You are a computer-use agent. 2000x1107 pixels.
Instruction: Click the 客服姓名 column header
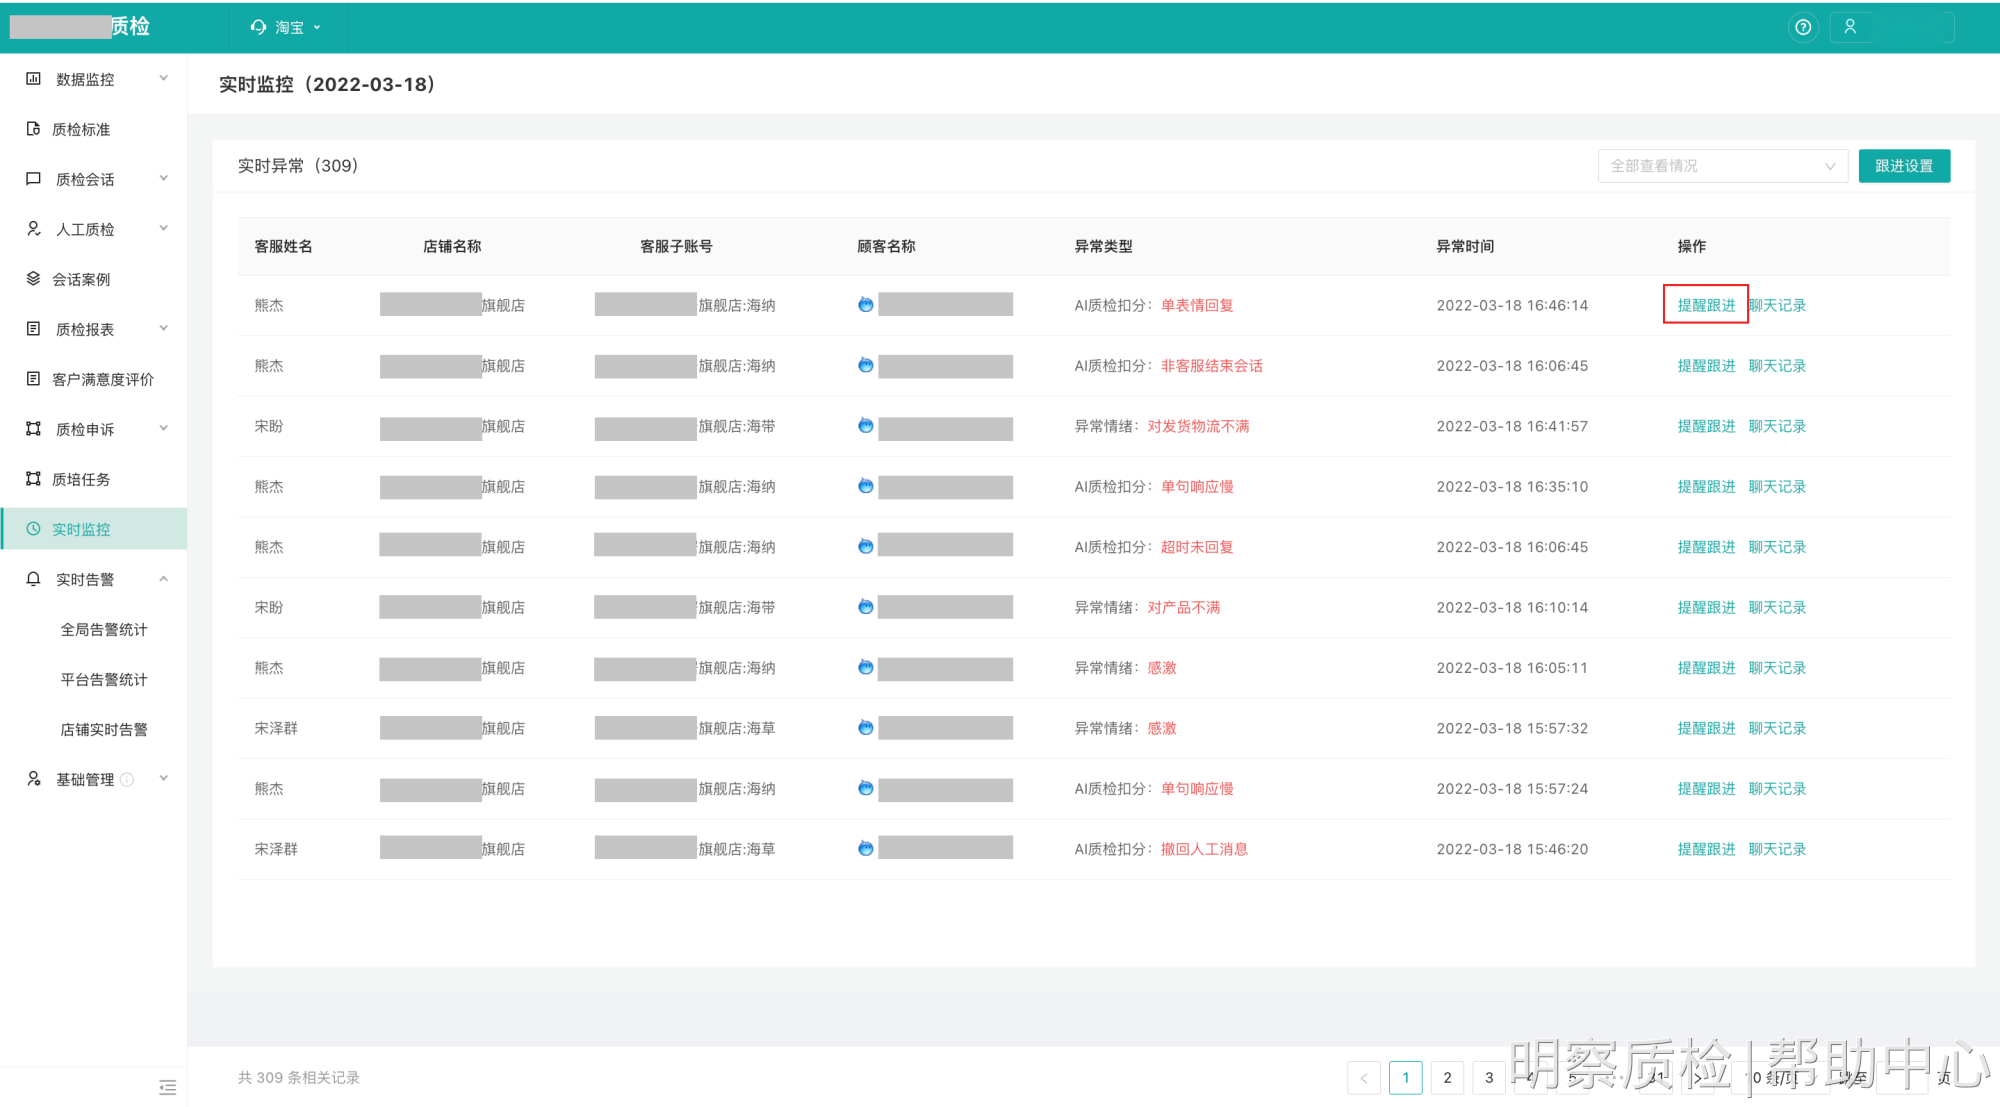pyautogui.click(x=283, y=246)
